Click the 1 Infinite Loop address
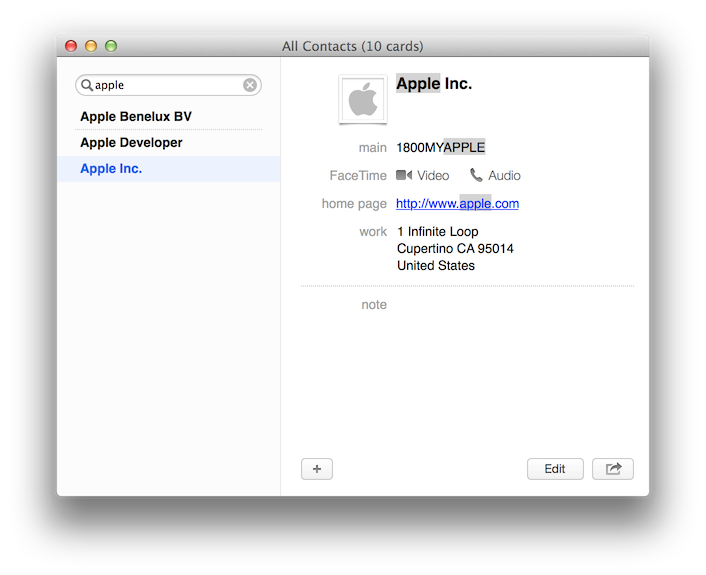 click(x=455, y=249)
